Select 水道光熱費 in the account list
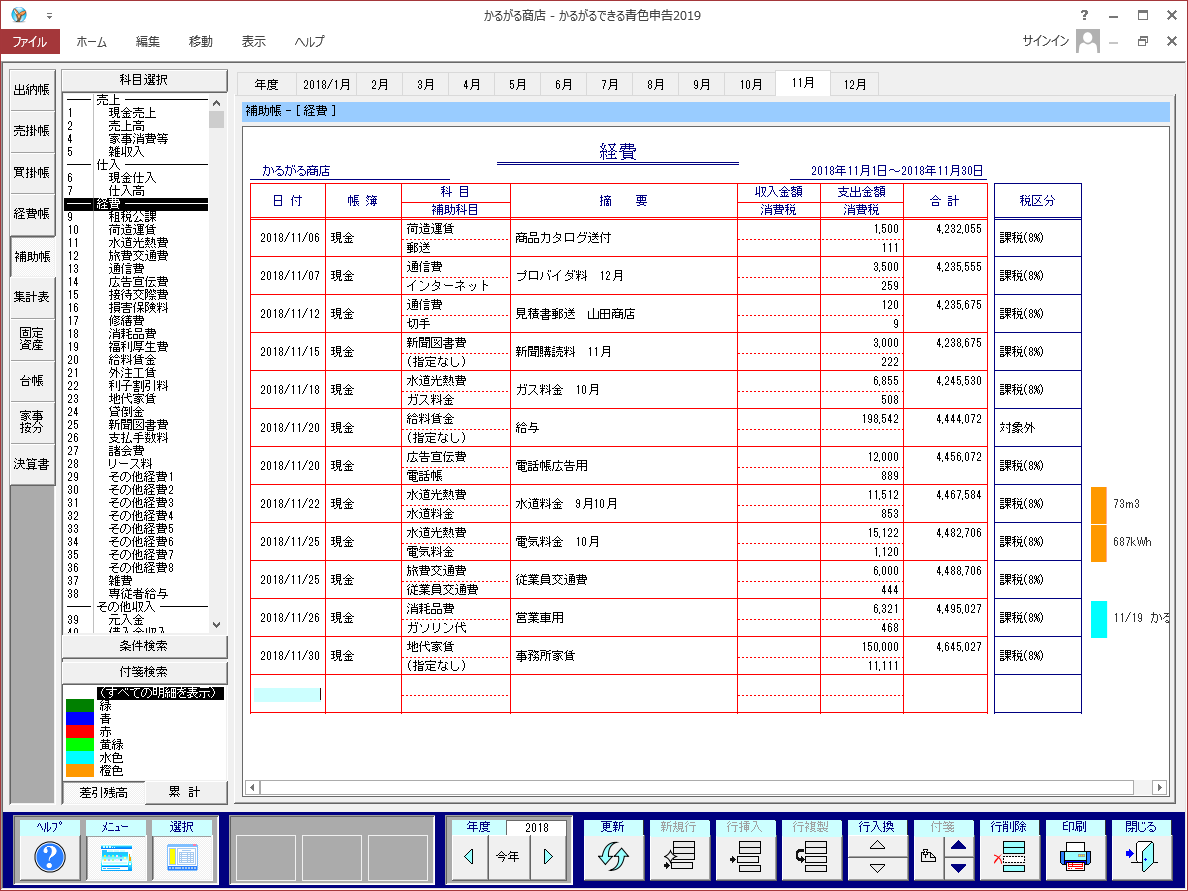 138,243
